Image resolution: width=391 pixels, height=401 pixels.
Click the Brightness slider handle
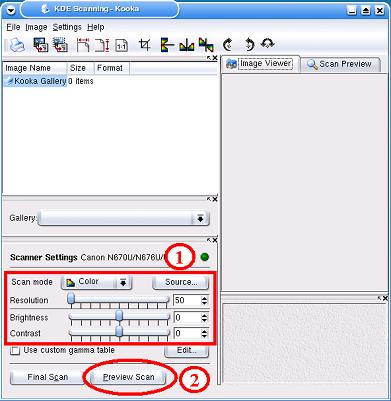click(x=119, y=316)
